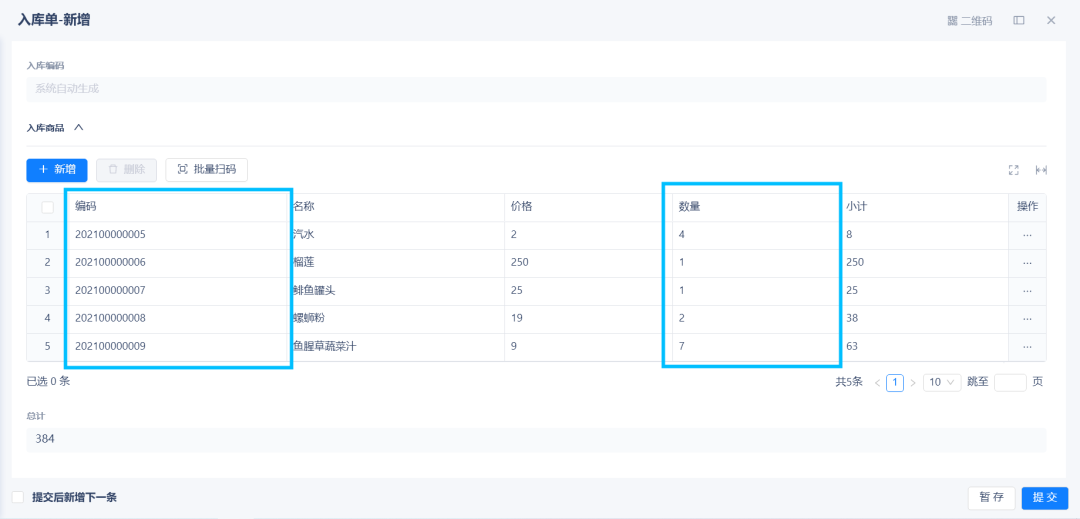Click the 编码 column header
1080x519 pixels.
(x=178, y=207)
